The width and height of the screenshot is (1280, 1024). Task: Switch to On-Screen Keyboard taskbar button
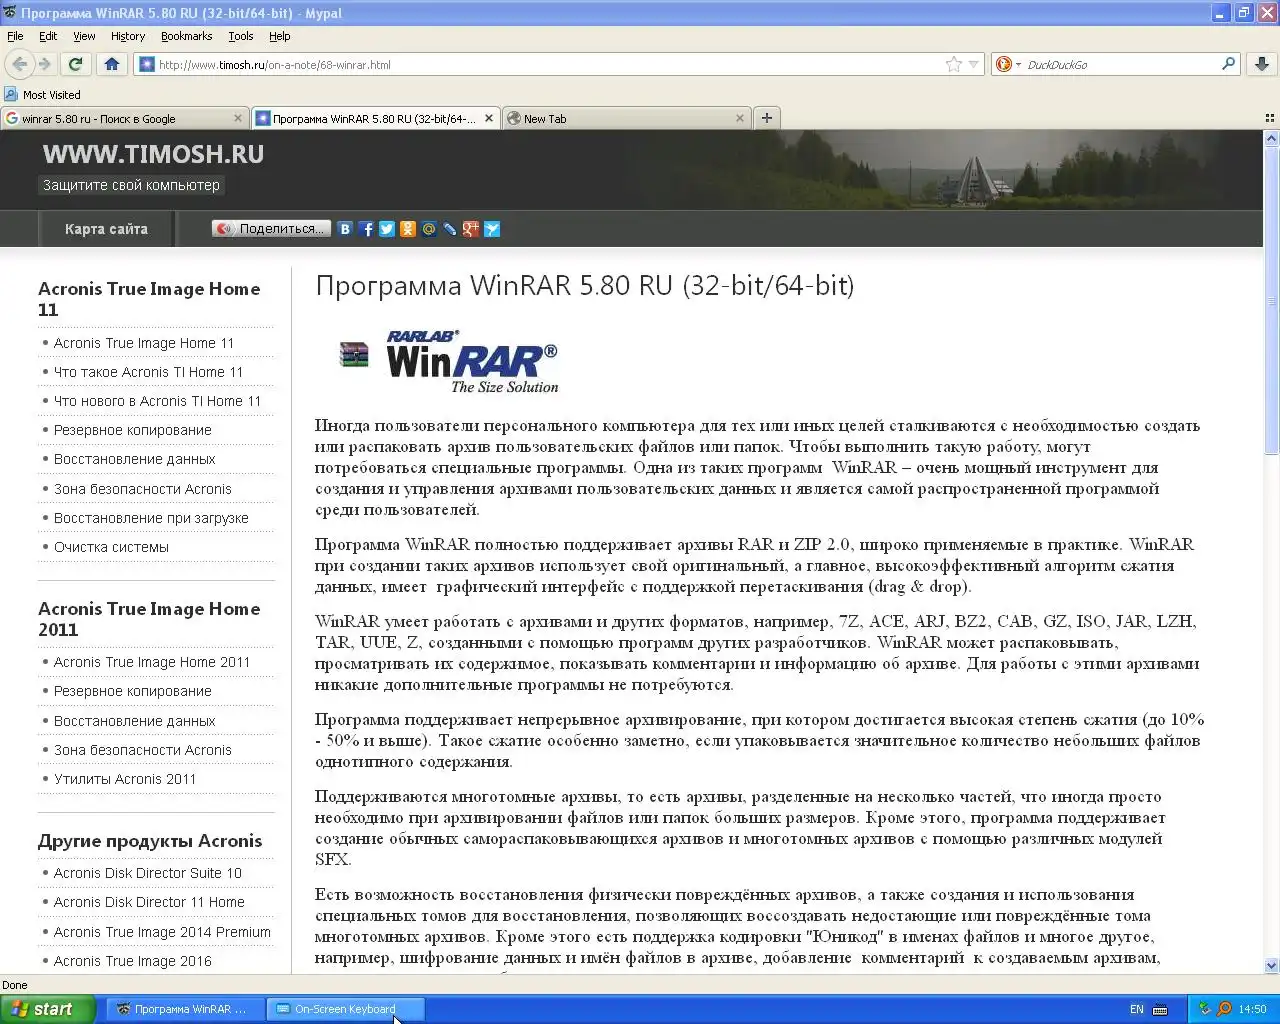pos(346,1009)
